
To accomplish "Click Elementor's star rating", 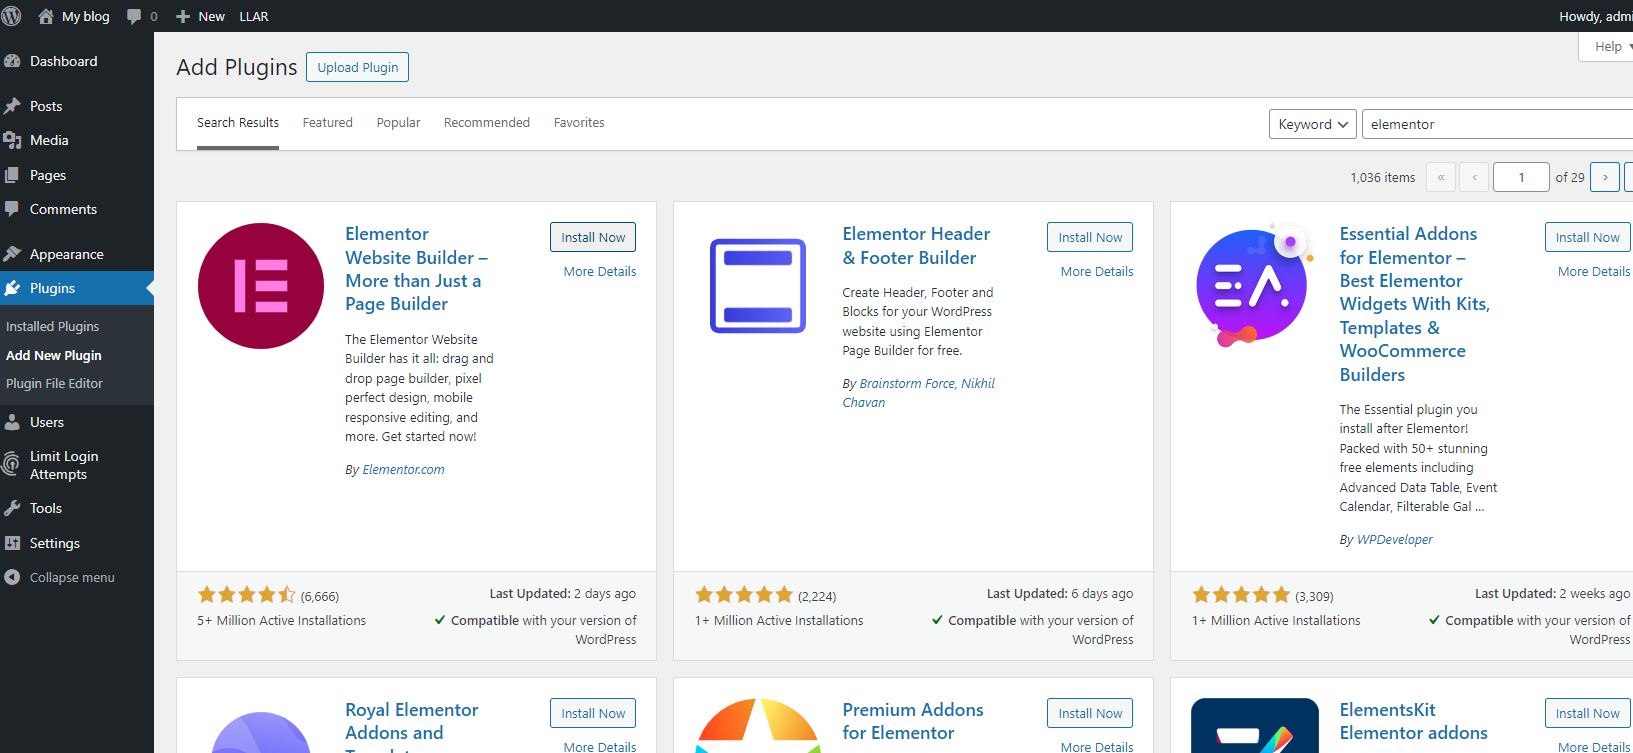I will [x=247, y=595].
